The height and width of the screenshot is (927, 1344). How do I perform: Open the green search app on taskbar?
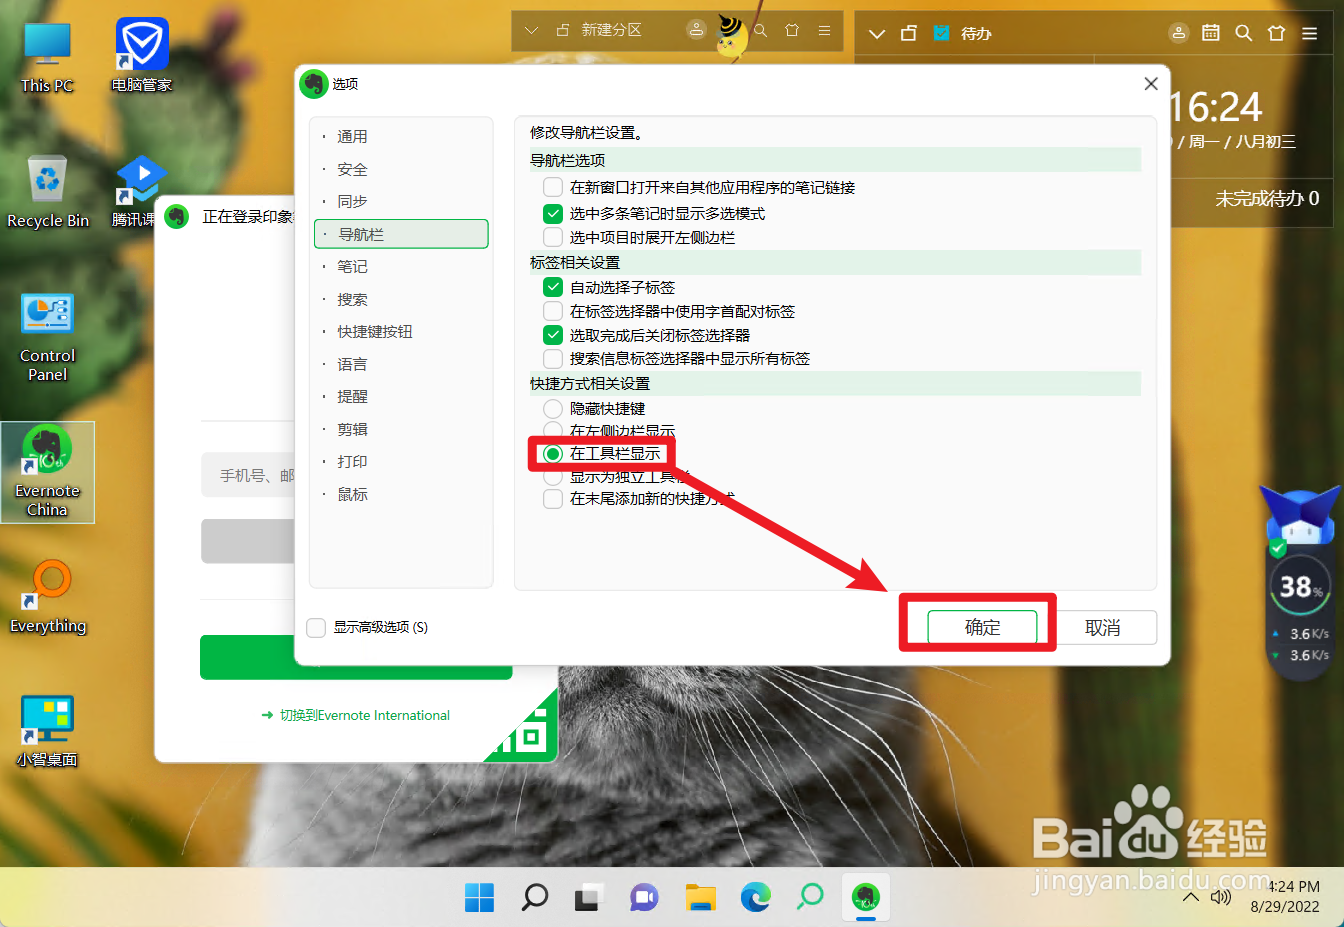click(810, 897)
